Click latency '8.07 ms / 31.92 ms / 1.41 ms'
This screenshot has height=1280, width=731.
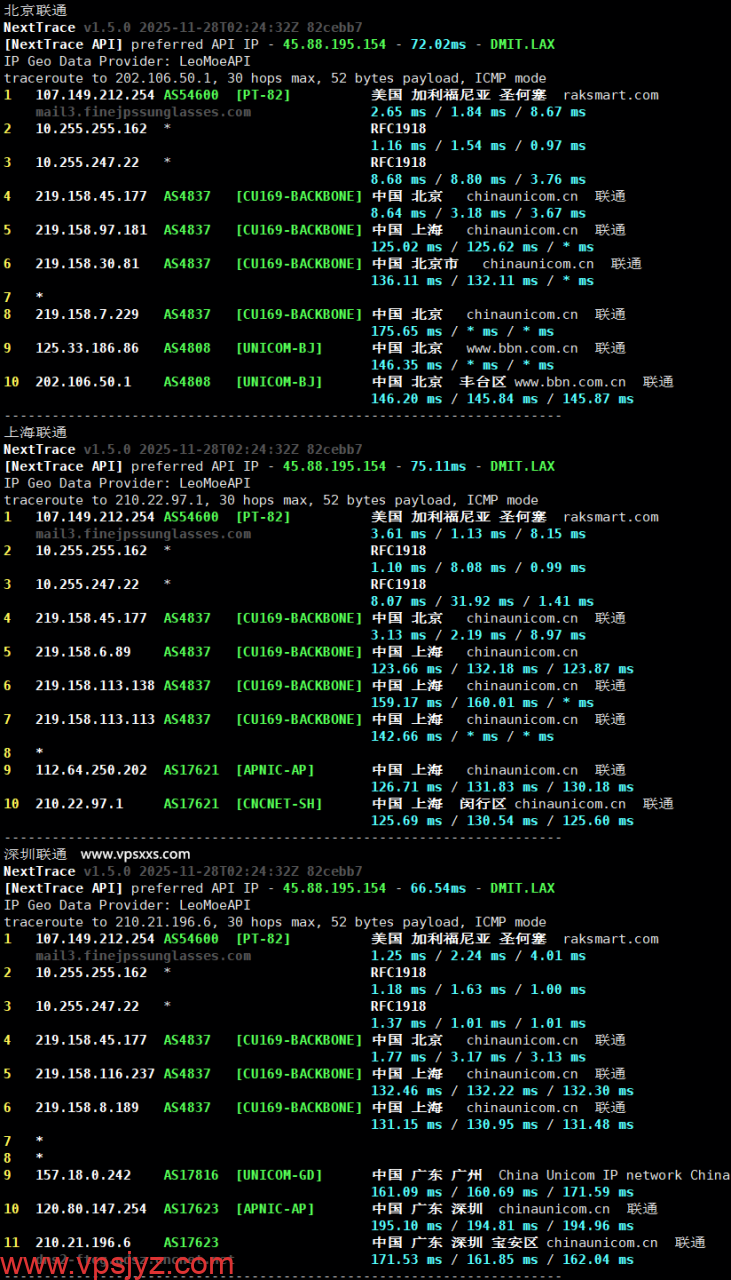point(482,601)
